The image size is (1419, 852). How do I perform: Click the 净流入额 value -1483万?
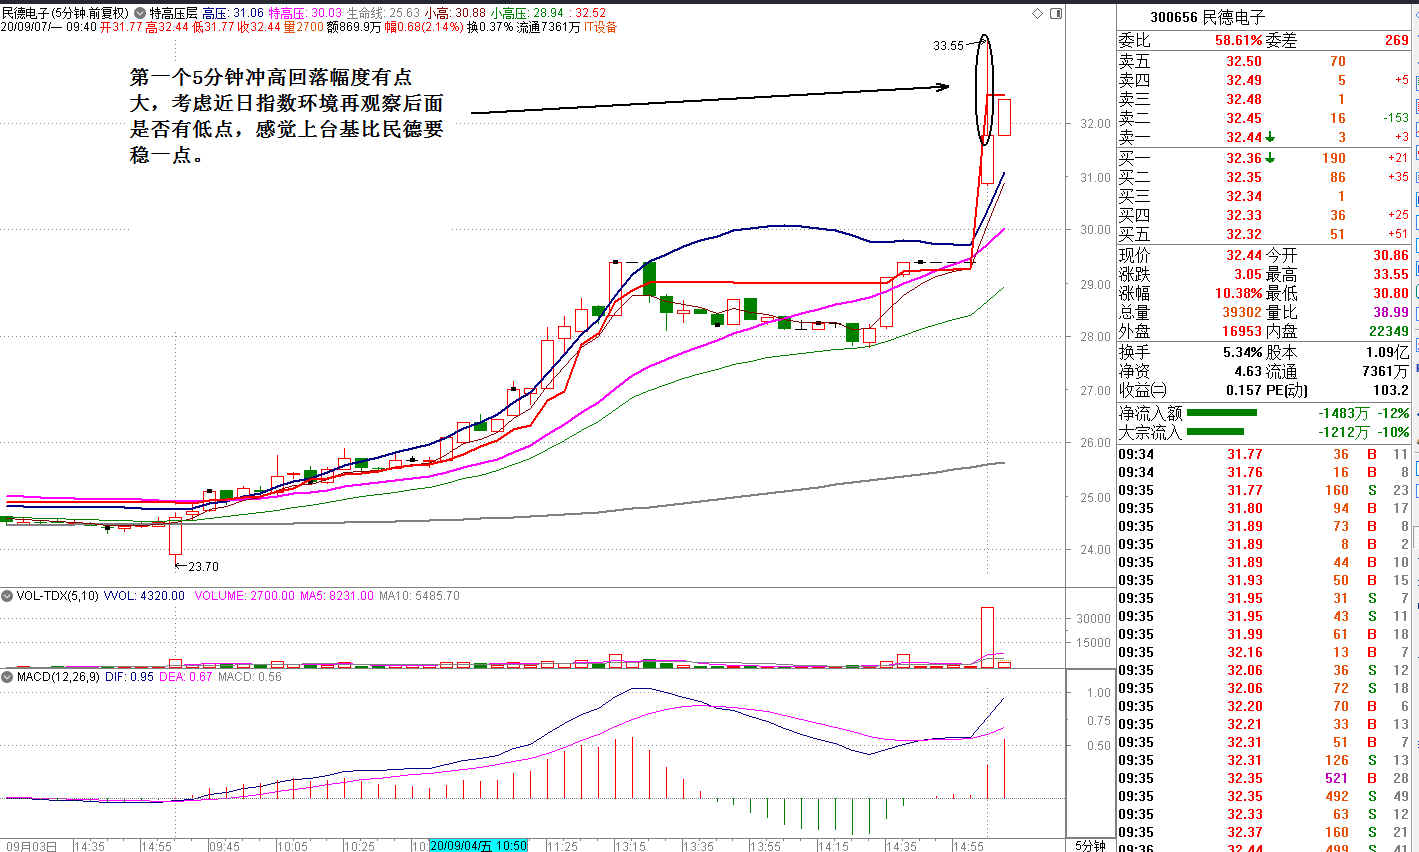[1343, 413]
